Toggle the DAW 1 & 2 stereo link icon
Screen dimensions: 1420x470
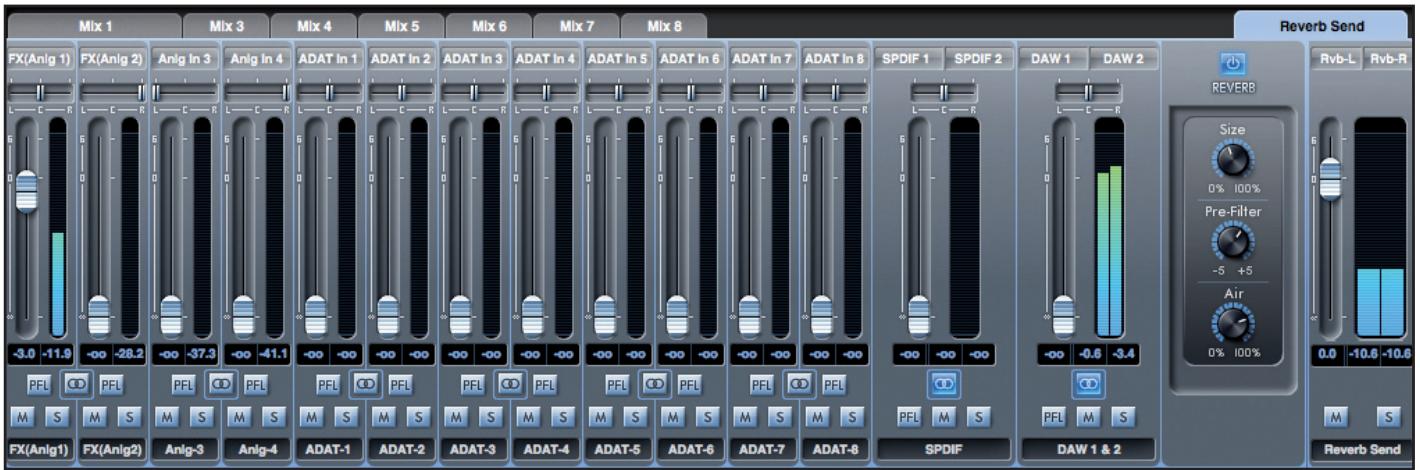click(1088, 383)
